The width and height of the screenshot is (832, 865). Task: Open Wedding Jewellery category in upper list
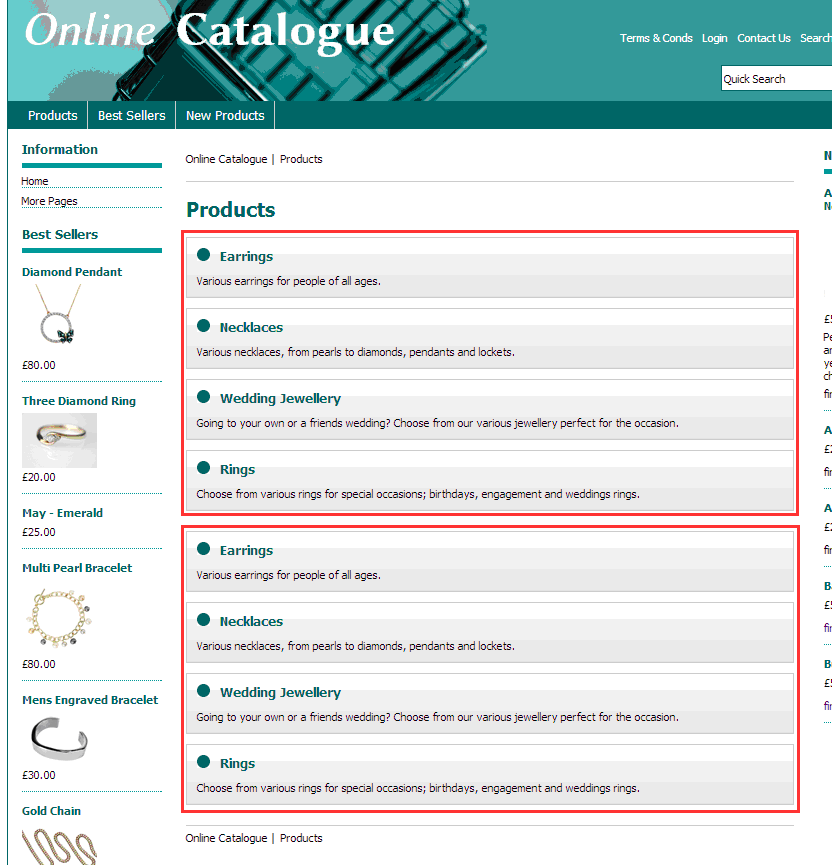280,398
